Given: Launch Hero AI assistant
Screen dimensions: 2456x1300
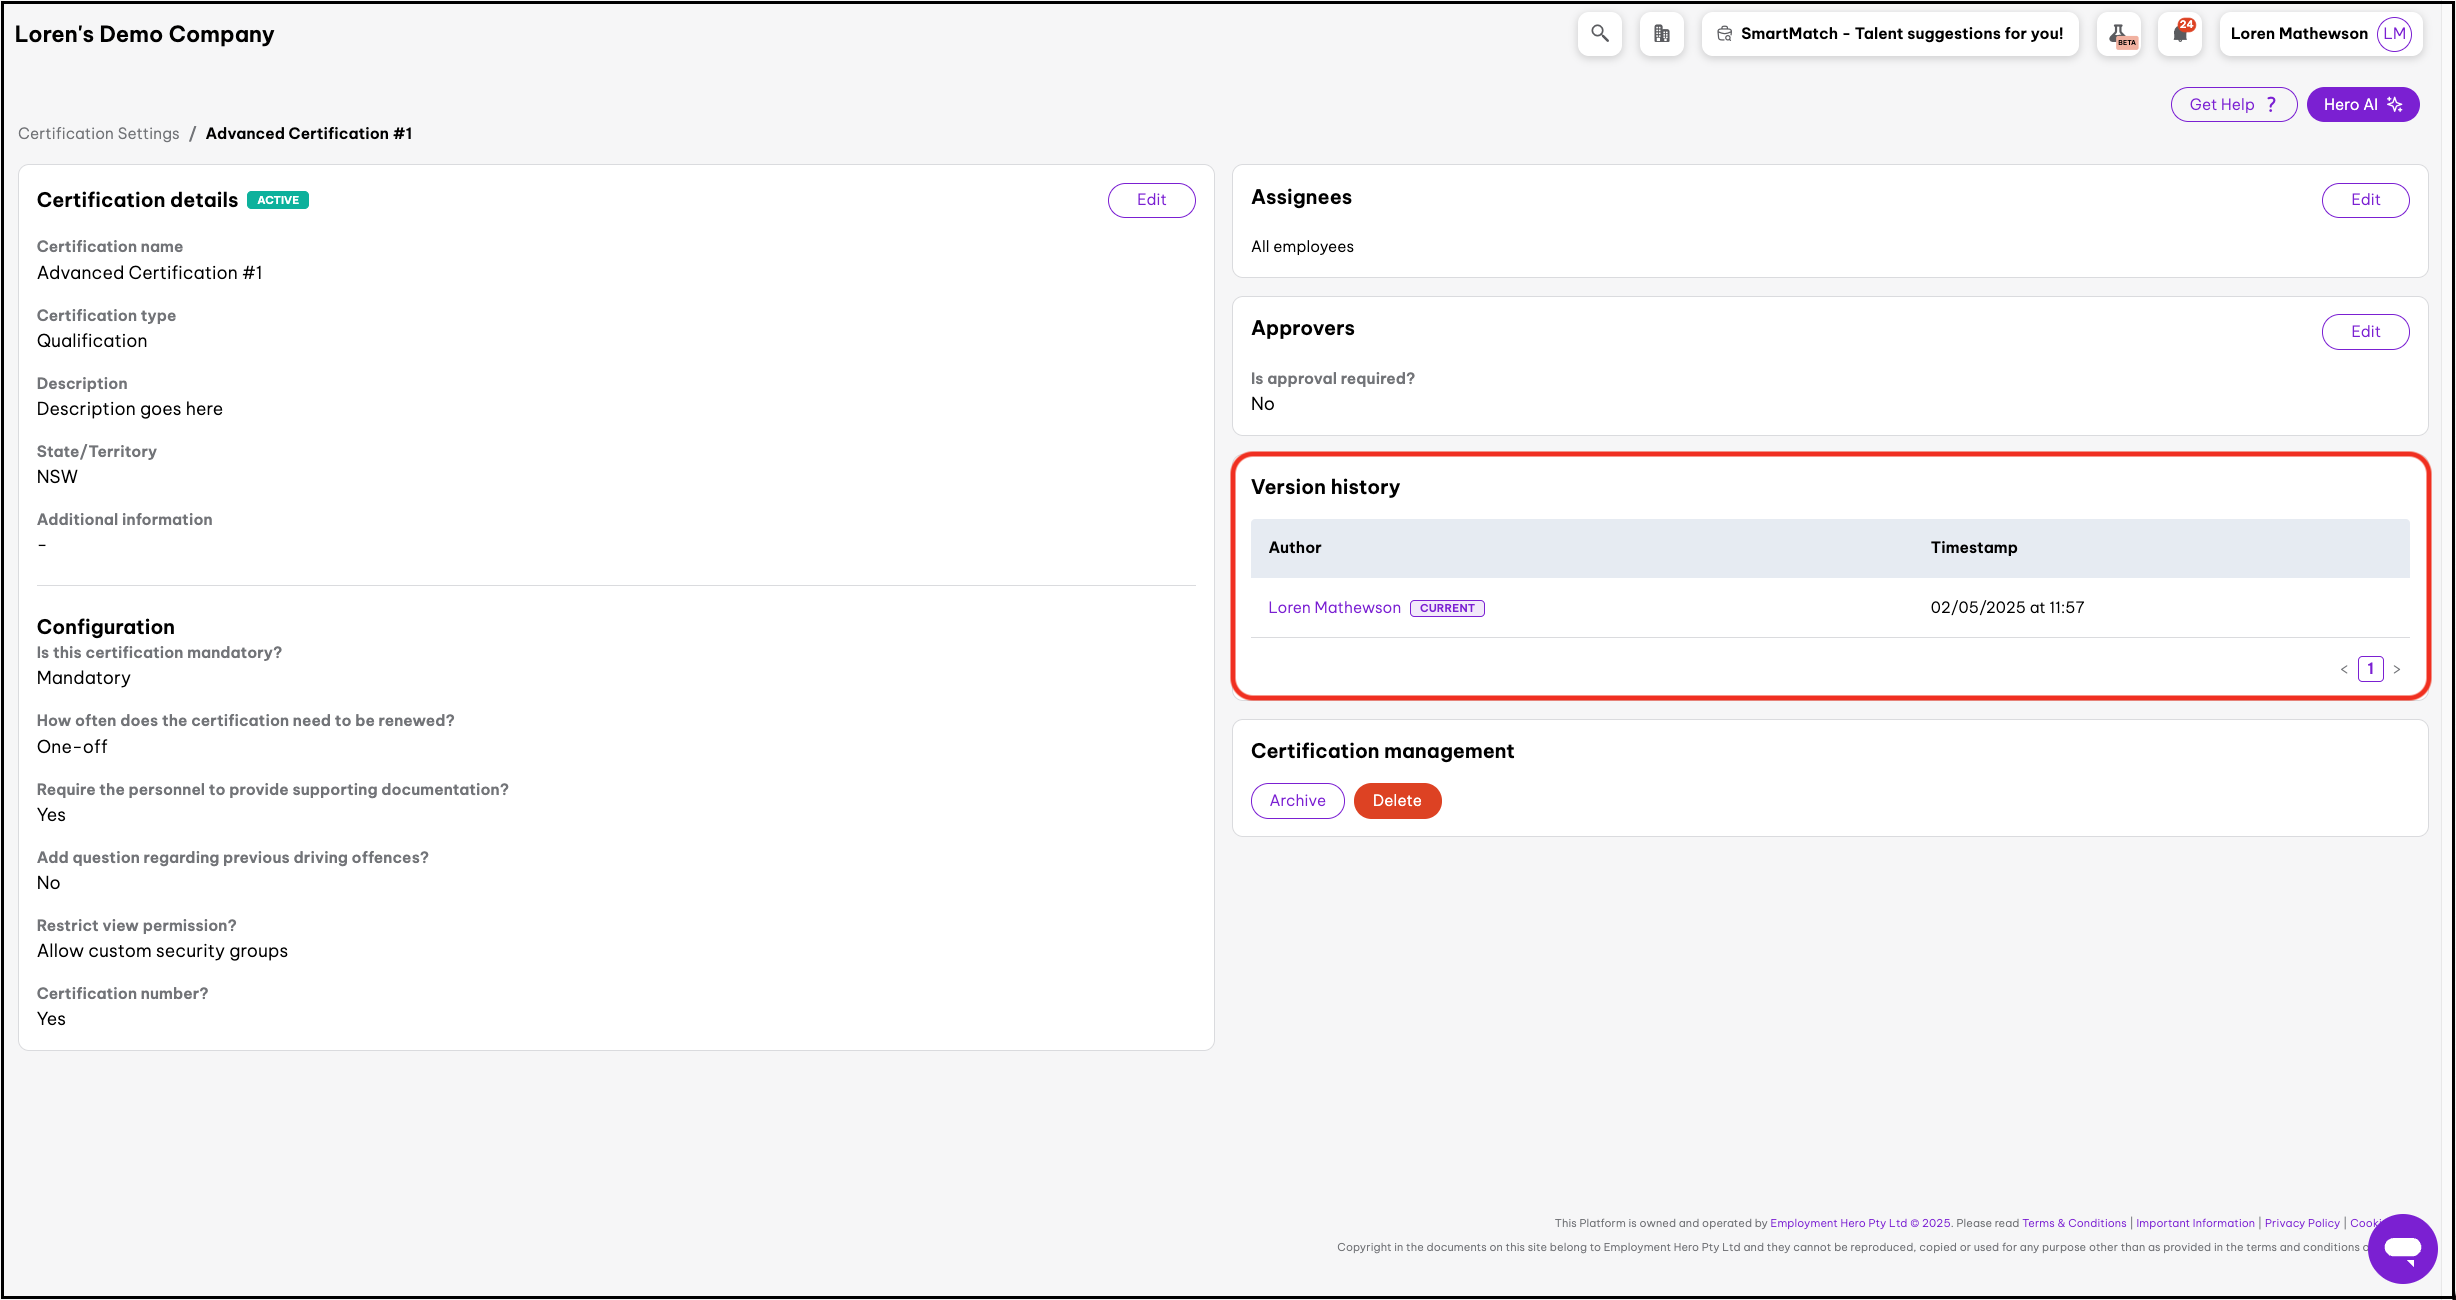Looking at the screenshot, I should [x=2362, y=105].
